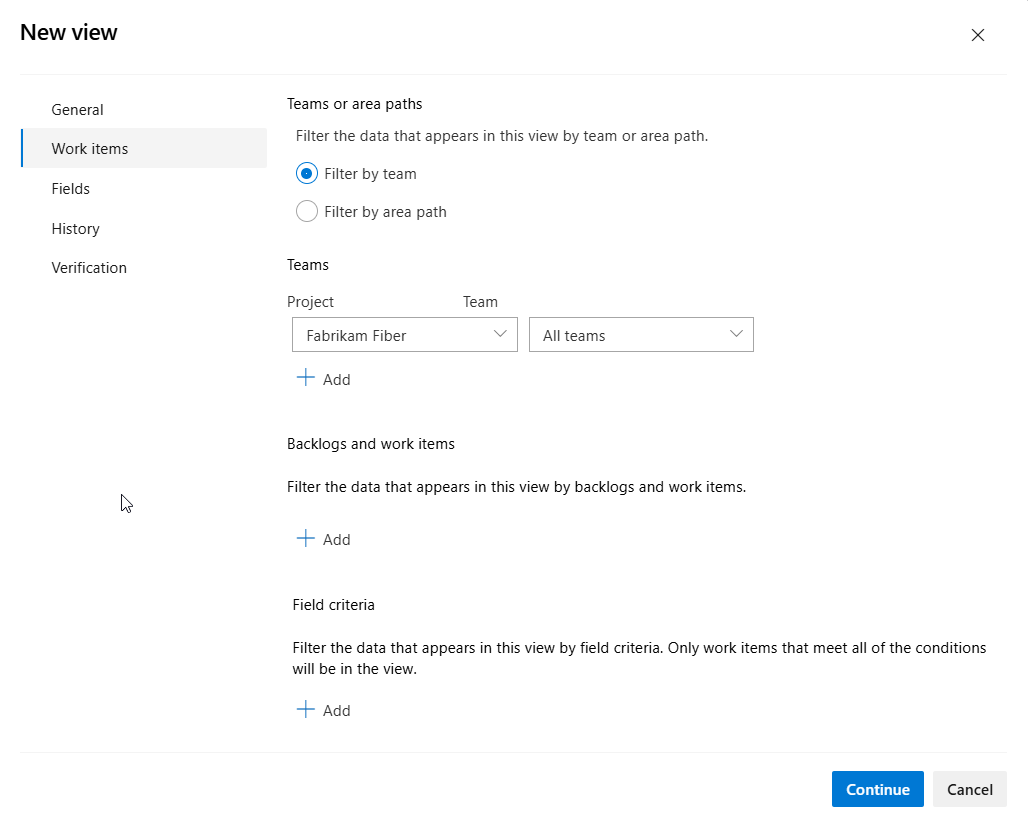Select the Filter by team radio button

coord(307,173)
